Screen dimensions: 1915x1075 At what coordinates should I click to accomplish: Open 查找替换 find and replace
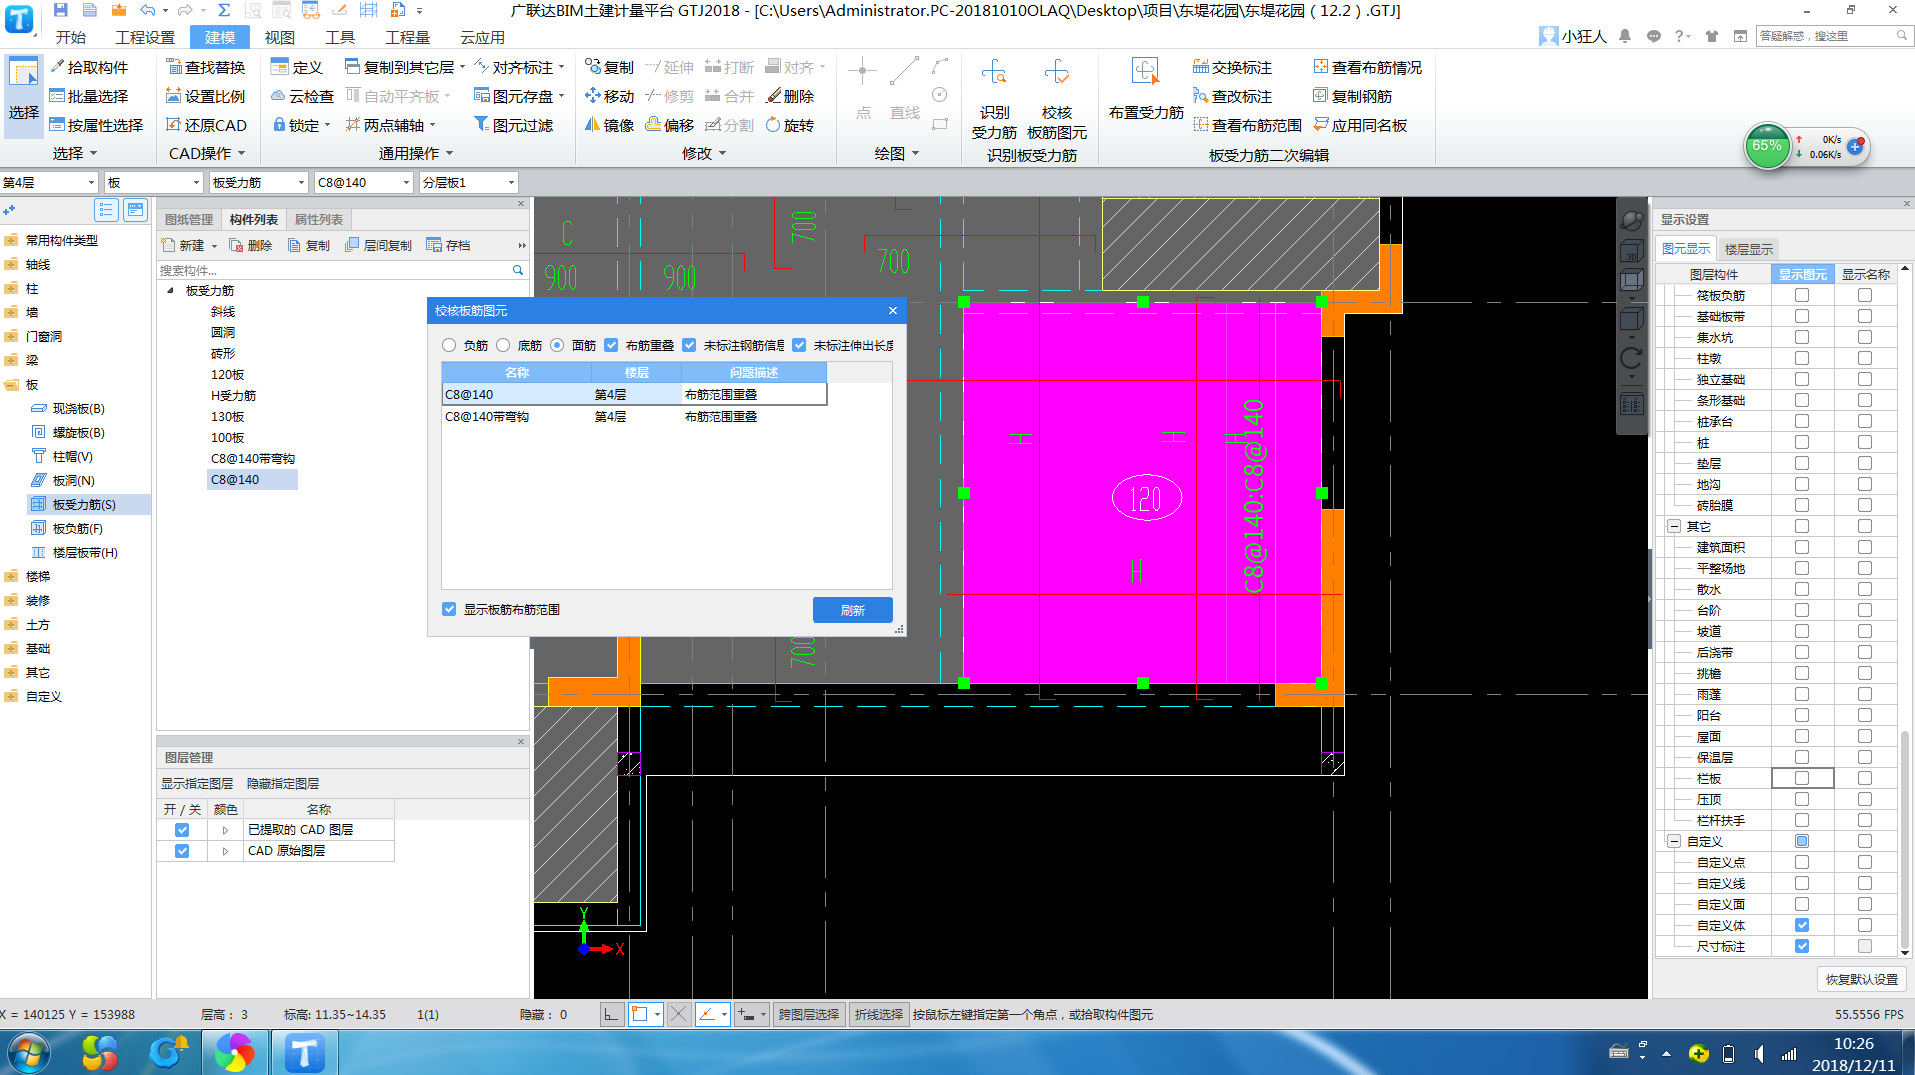coord(205,67)
